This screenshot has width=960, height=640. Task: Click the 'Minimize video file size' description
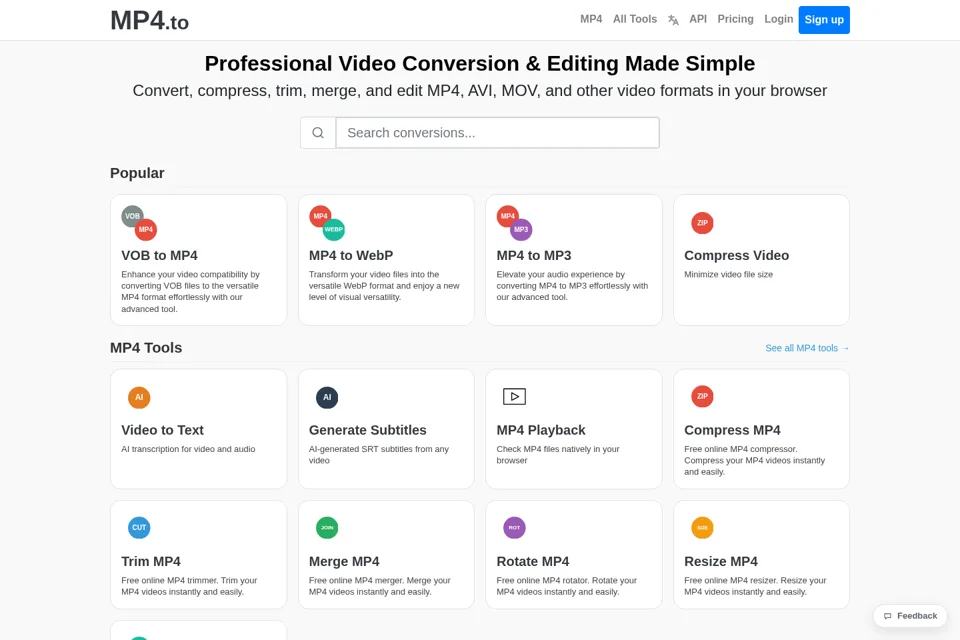729,274
